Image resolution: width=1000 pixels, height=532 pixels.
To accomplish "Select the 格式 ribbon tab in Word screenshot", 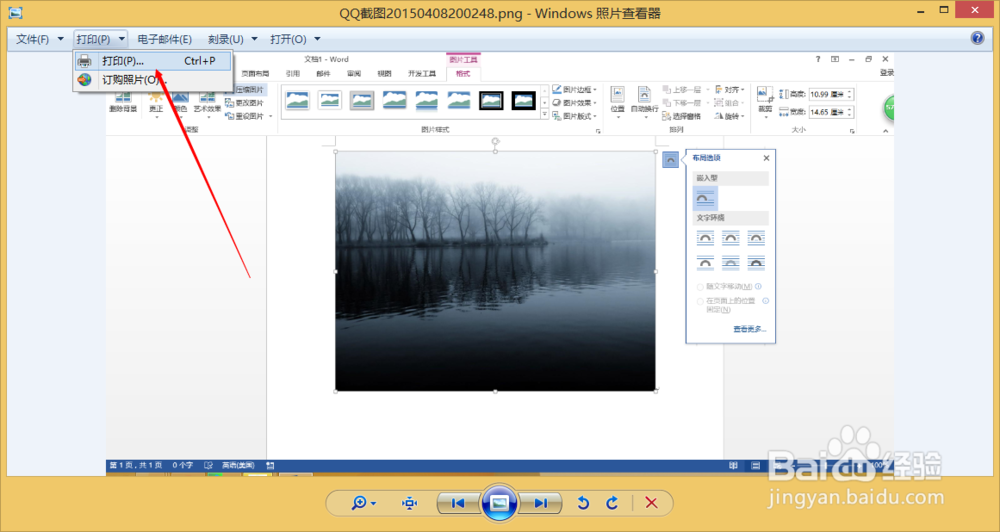I will (463, 73).
